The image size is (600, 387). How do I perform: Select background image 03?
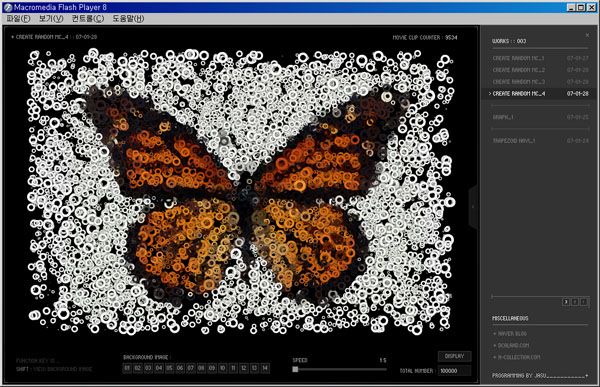pyautogui.click(x=148, y=368)
